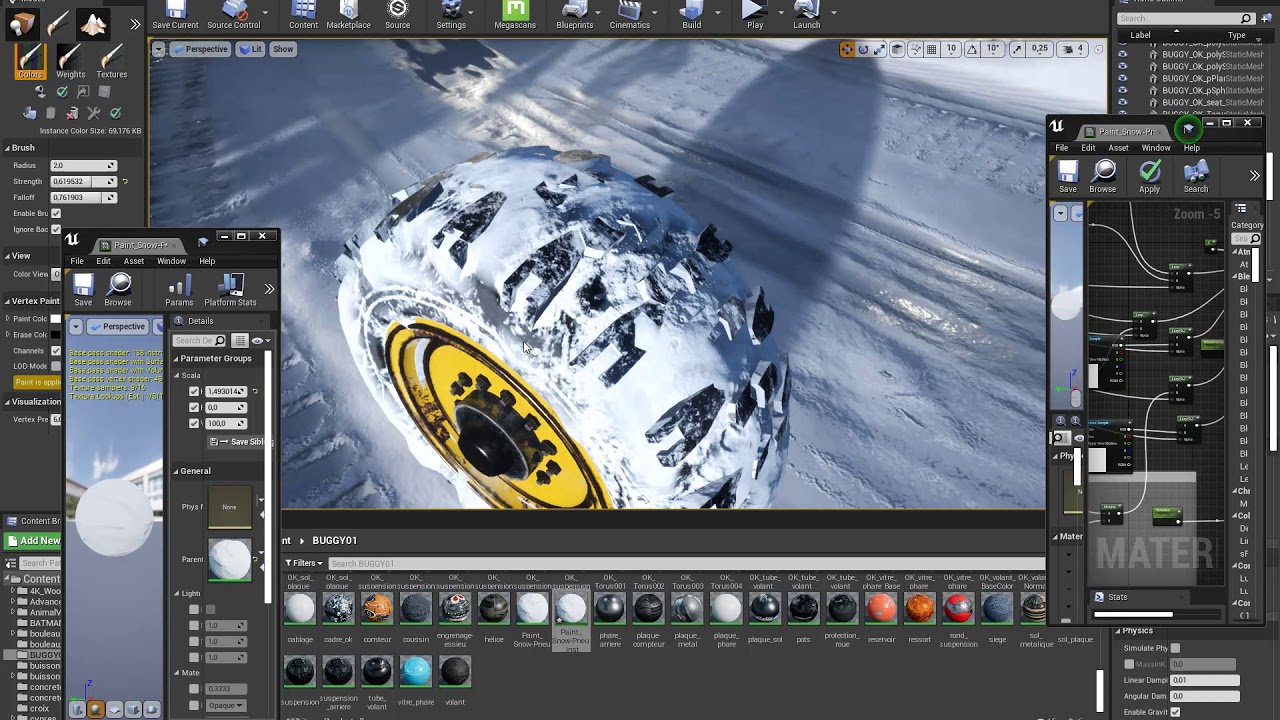
Task: Open the Content browser toolbar icon
Action: click(x=303, y=15)
